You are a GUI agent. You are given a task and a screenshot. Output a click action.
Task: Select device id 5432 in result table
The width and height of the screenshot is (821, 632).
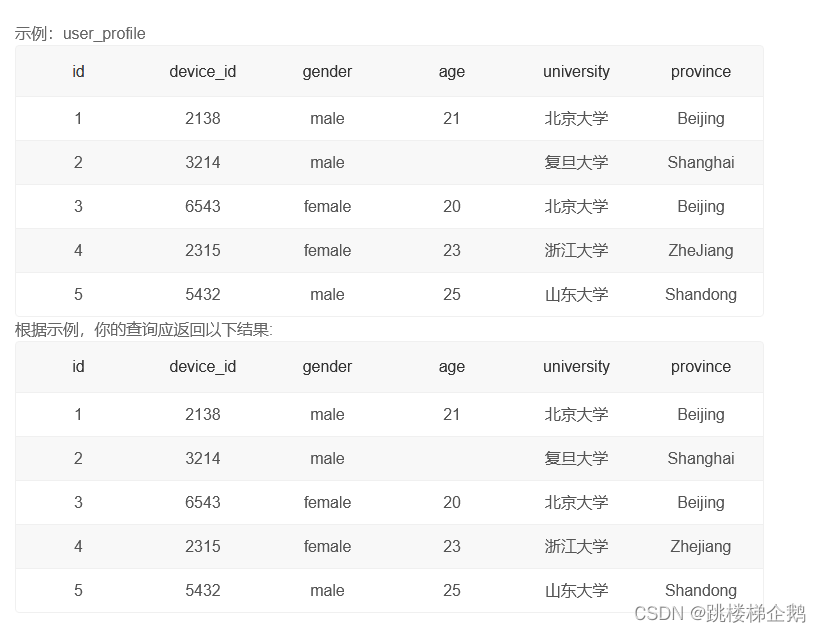pyautogui.click(x=203, y=590)
